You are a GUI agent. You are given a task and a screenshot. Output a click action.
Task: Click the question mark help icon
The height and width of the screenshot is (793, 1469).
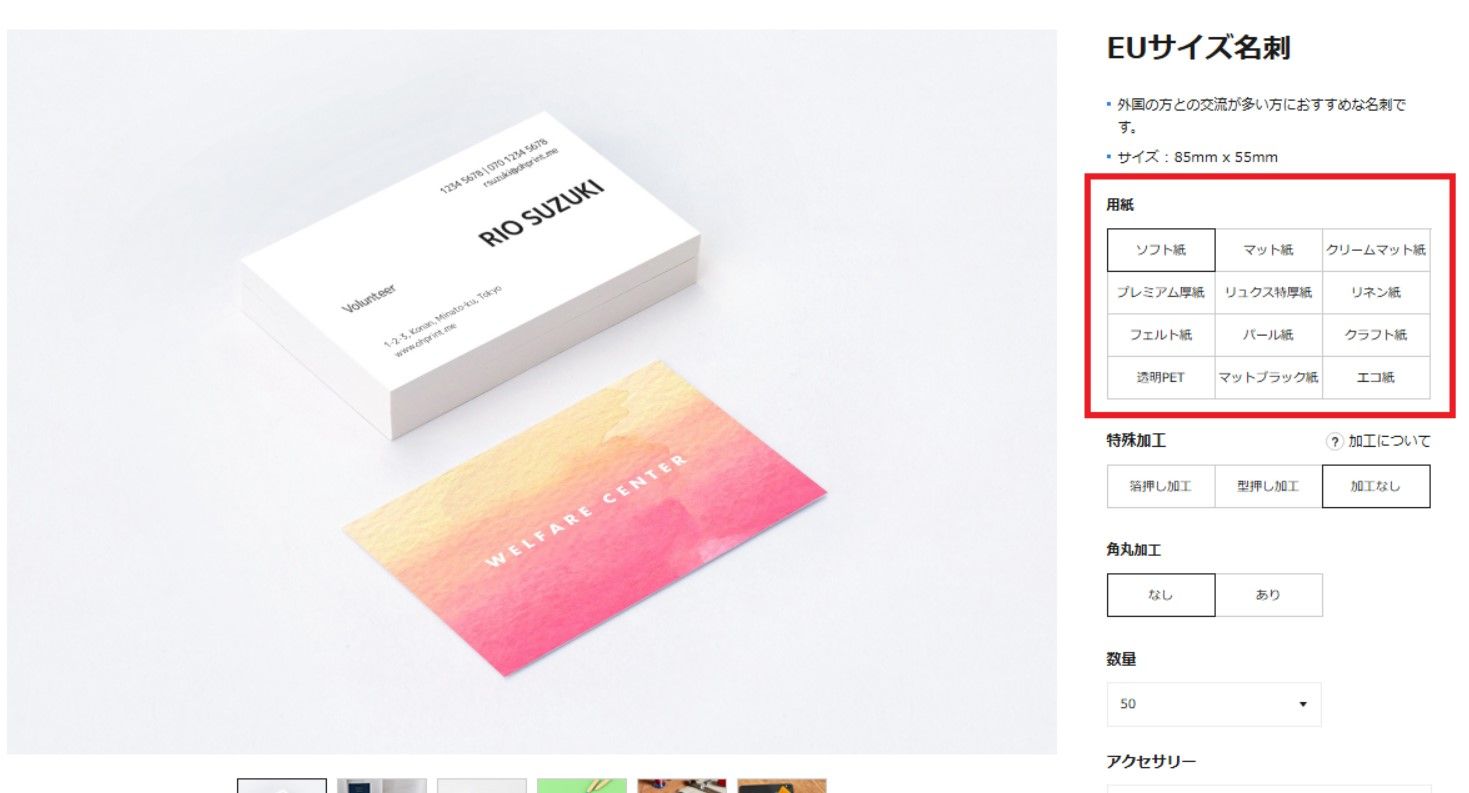tap(1335, 442)
